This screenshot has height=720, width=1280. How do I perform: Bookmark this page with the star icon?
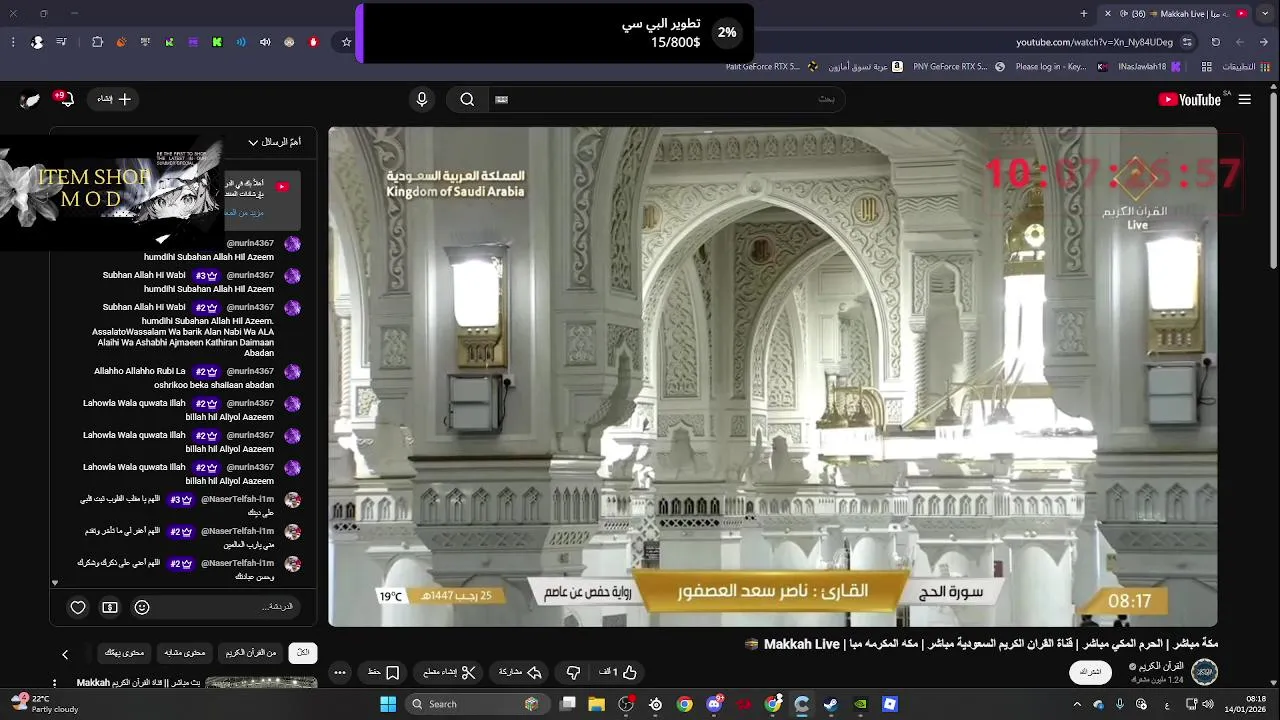(347, 42)
